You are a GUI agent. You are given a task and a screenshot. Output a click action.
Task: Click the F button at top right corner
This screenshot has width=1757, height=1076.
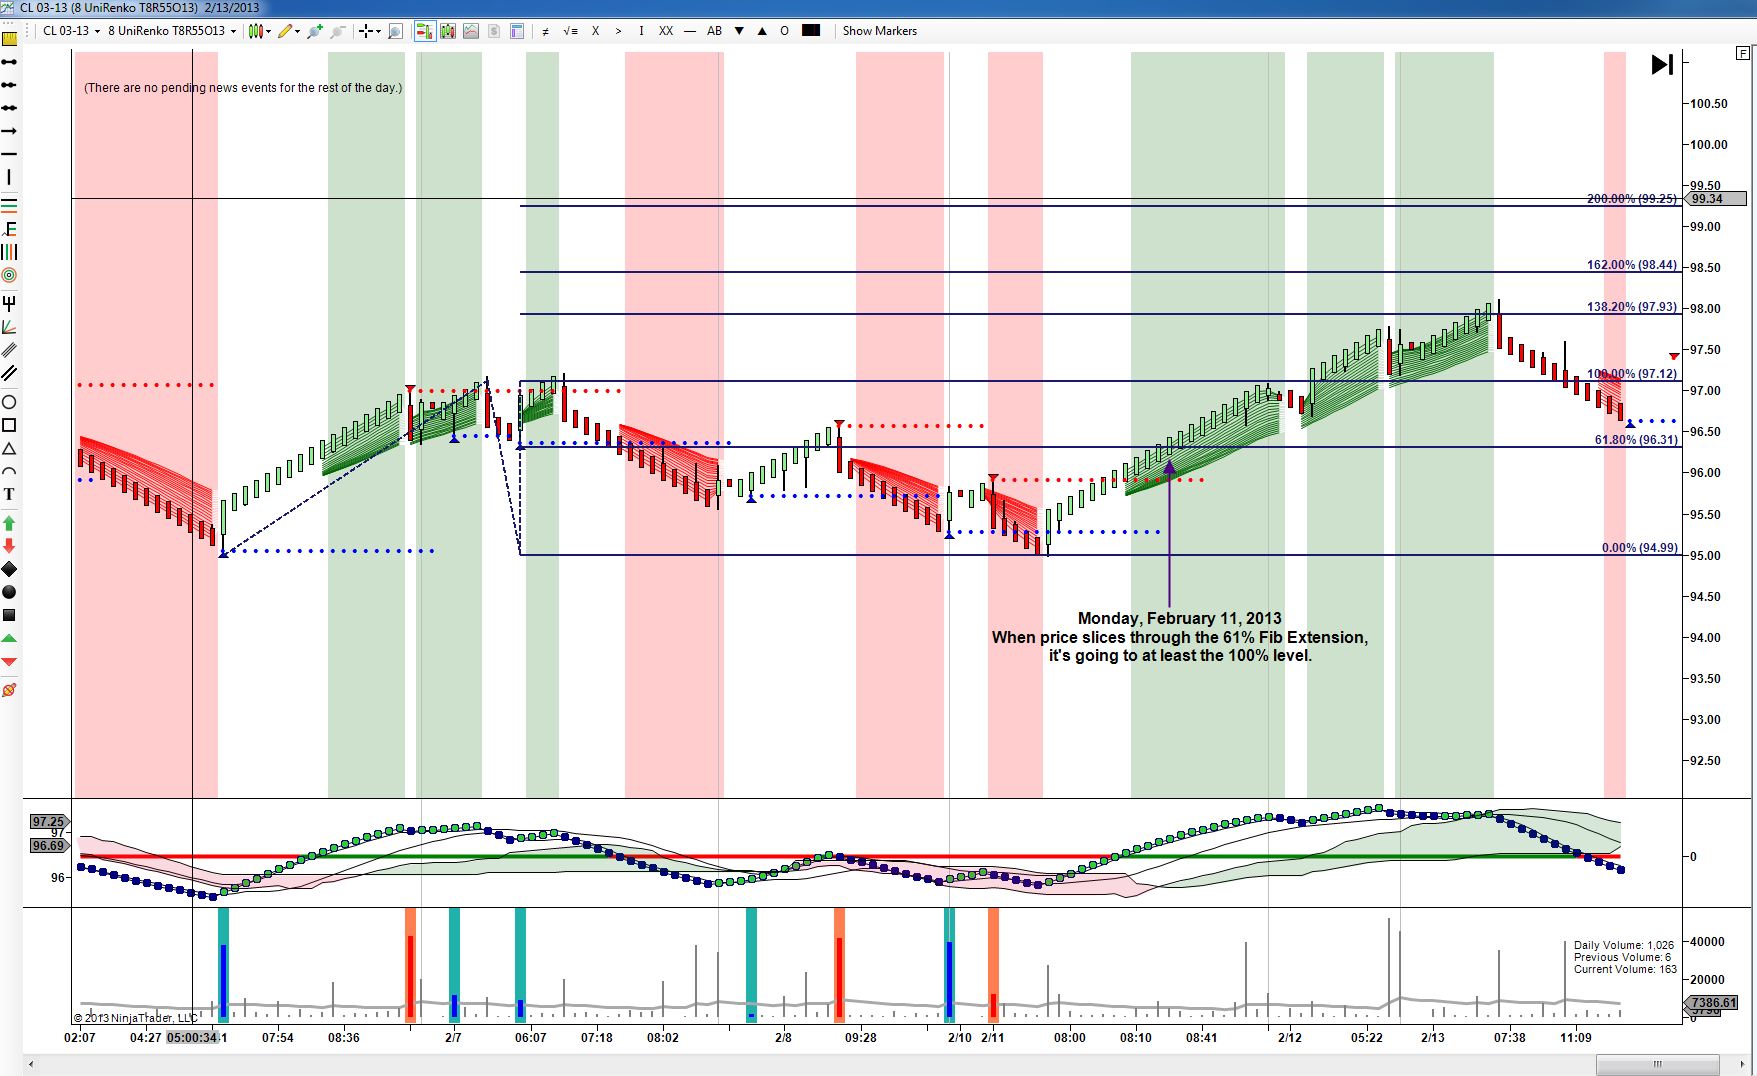[1744, 53]
